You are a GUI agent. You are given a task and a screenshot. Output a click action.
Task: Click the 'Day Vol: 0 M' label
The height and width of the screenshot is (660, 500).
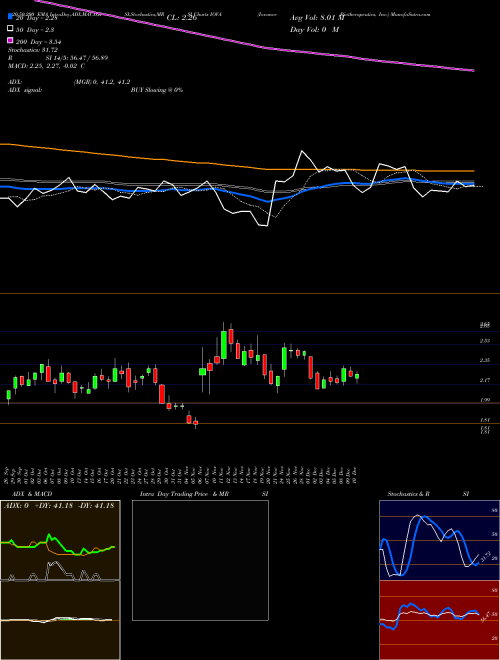[314, 29]
